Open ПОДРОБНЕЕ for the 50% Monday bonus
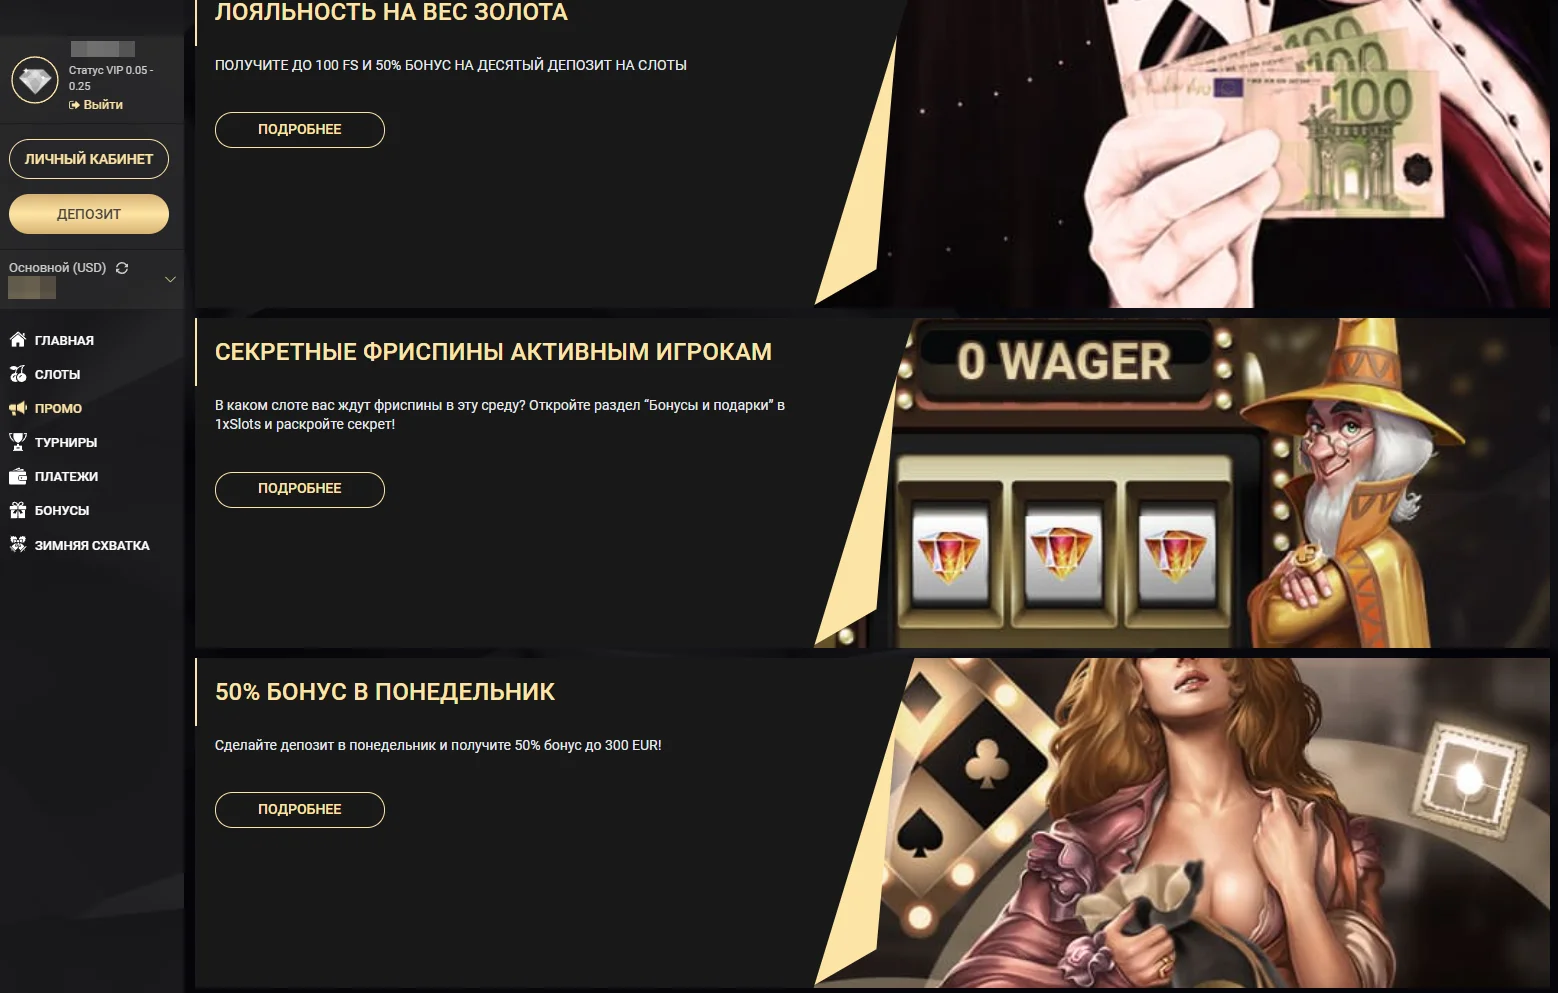Viewport: 1558px width, 993px height. click(300, 809)
